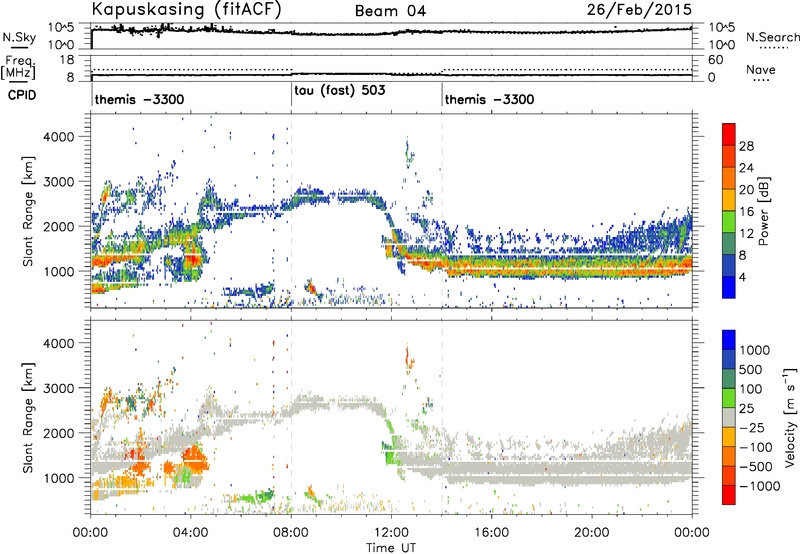Click the '-25' tick on the Velocity scale

coord(750,427)
